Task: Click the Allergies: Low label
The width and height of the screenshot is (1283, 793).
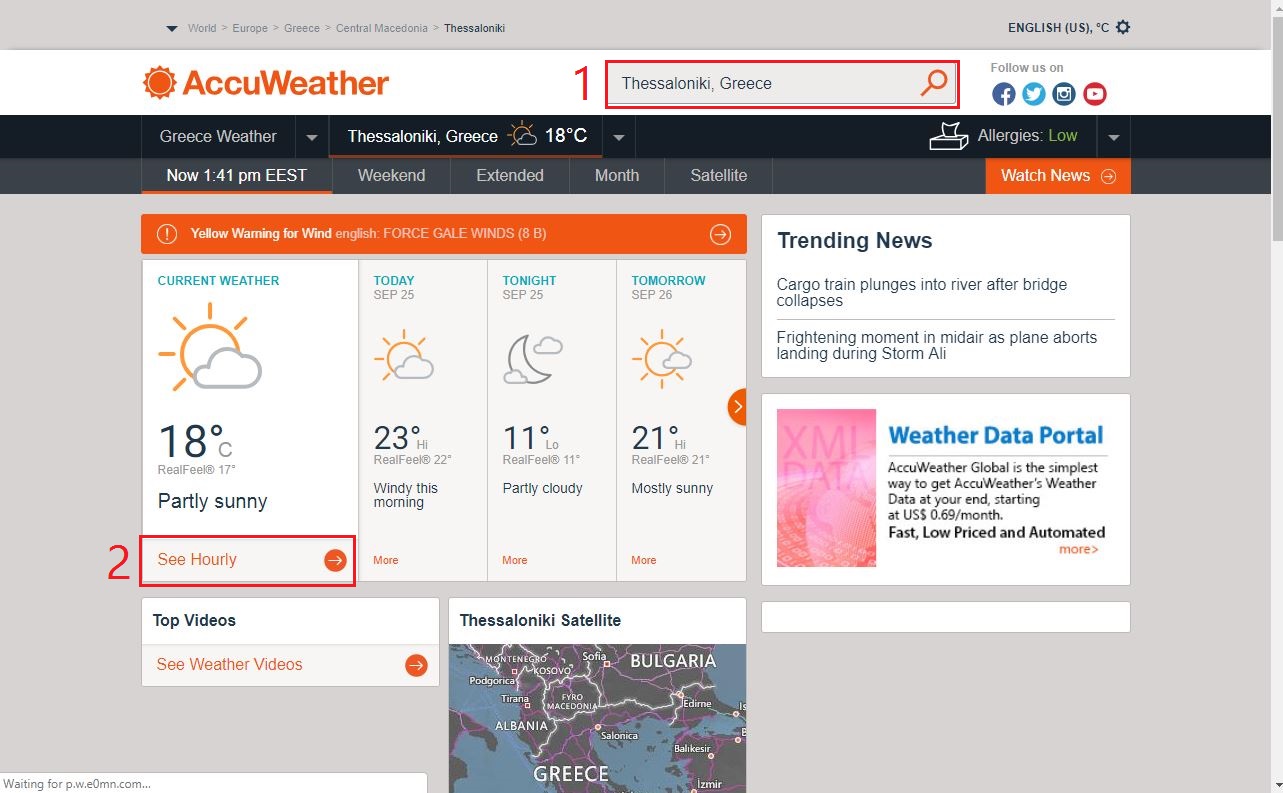Action: pos(1028,136)
